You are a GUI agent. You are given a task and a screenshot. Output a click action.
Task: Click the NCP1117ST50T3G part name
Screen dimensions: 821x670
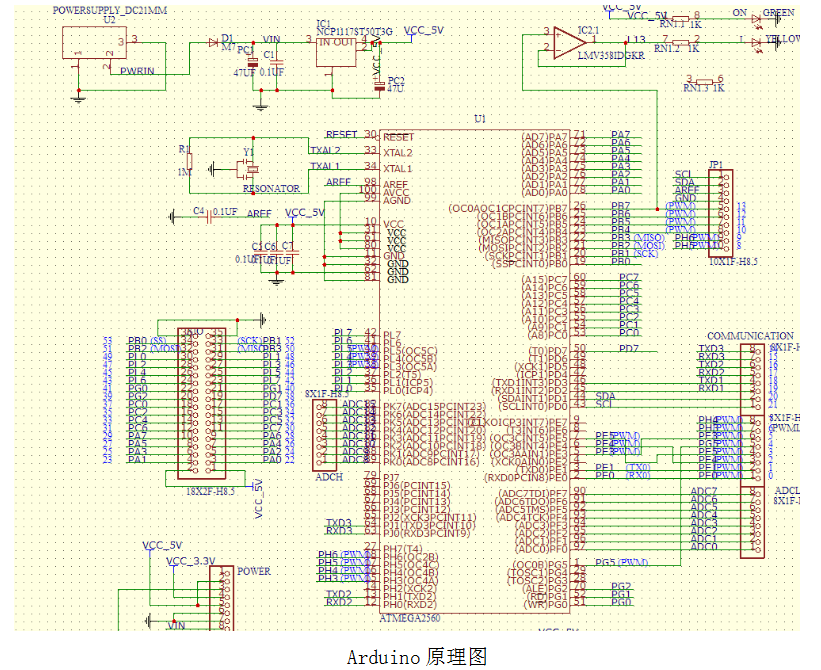coord(354,32)
